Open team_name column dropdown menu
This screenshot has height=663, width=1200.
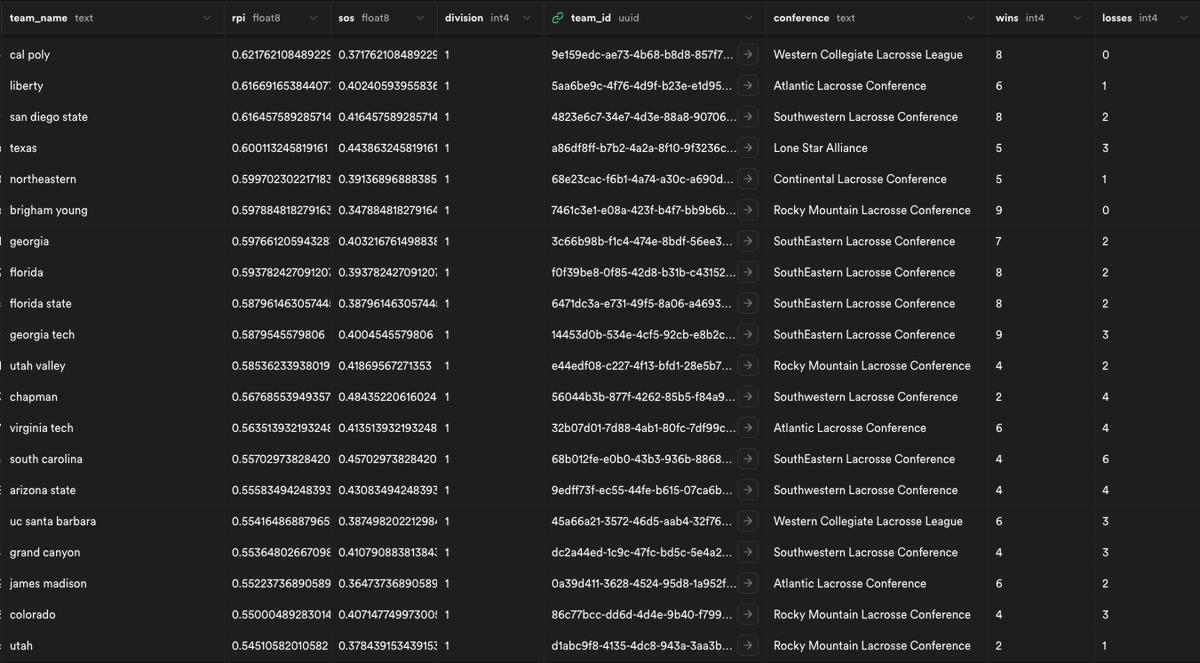pos(207,18)
